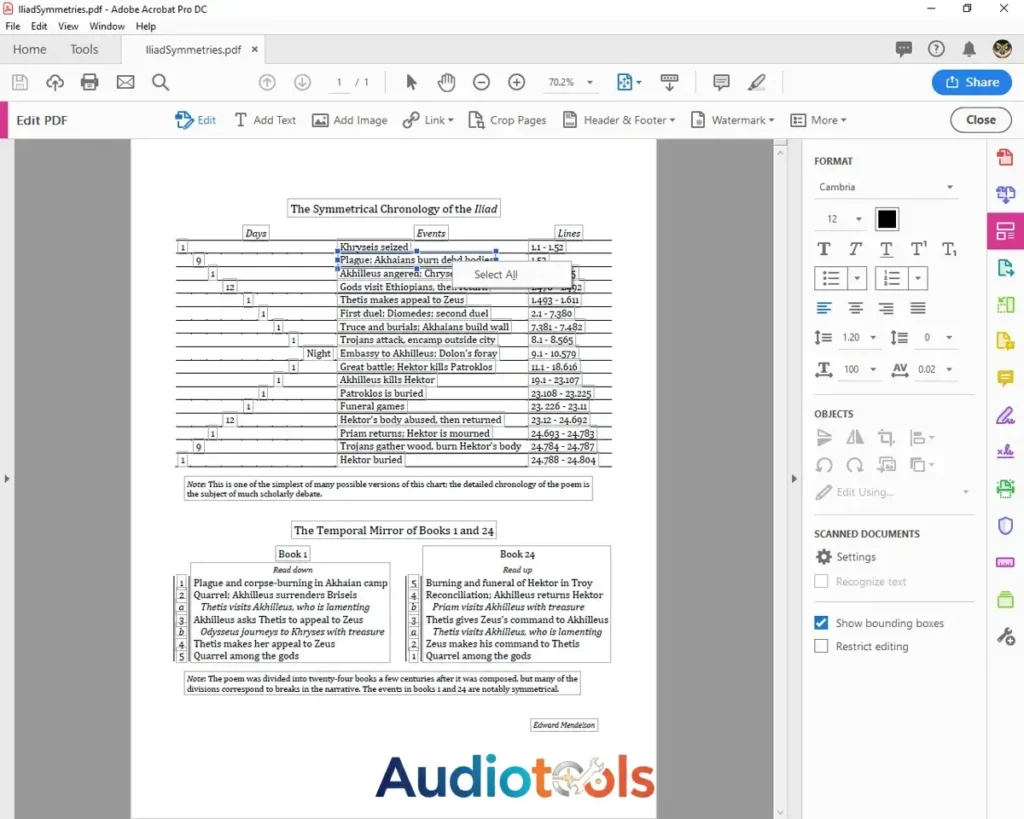Viewport: 1024px width, 819px height.
Task: Switch to the Tools tab
Action: pos(84,49)
